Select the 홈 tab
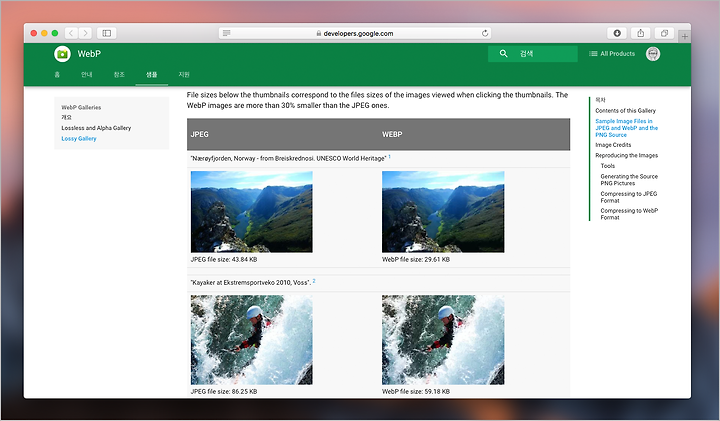Screen dimensions: 720x421 click(57, 74)
